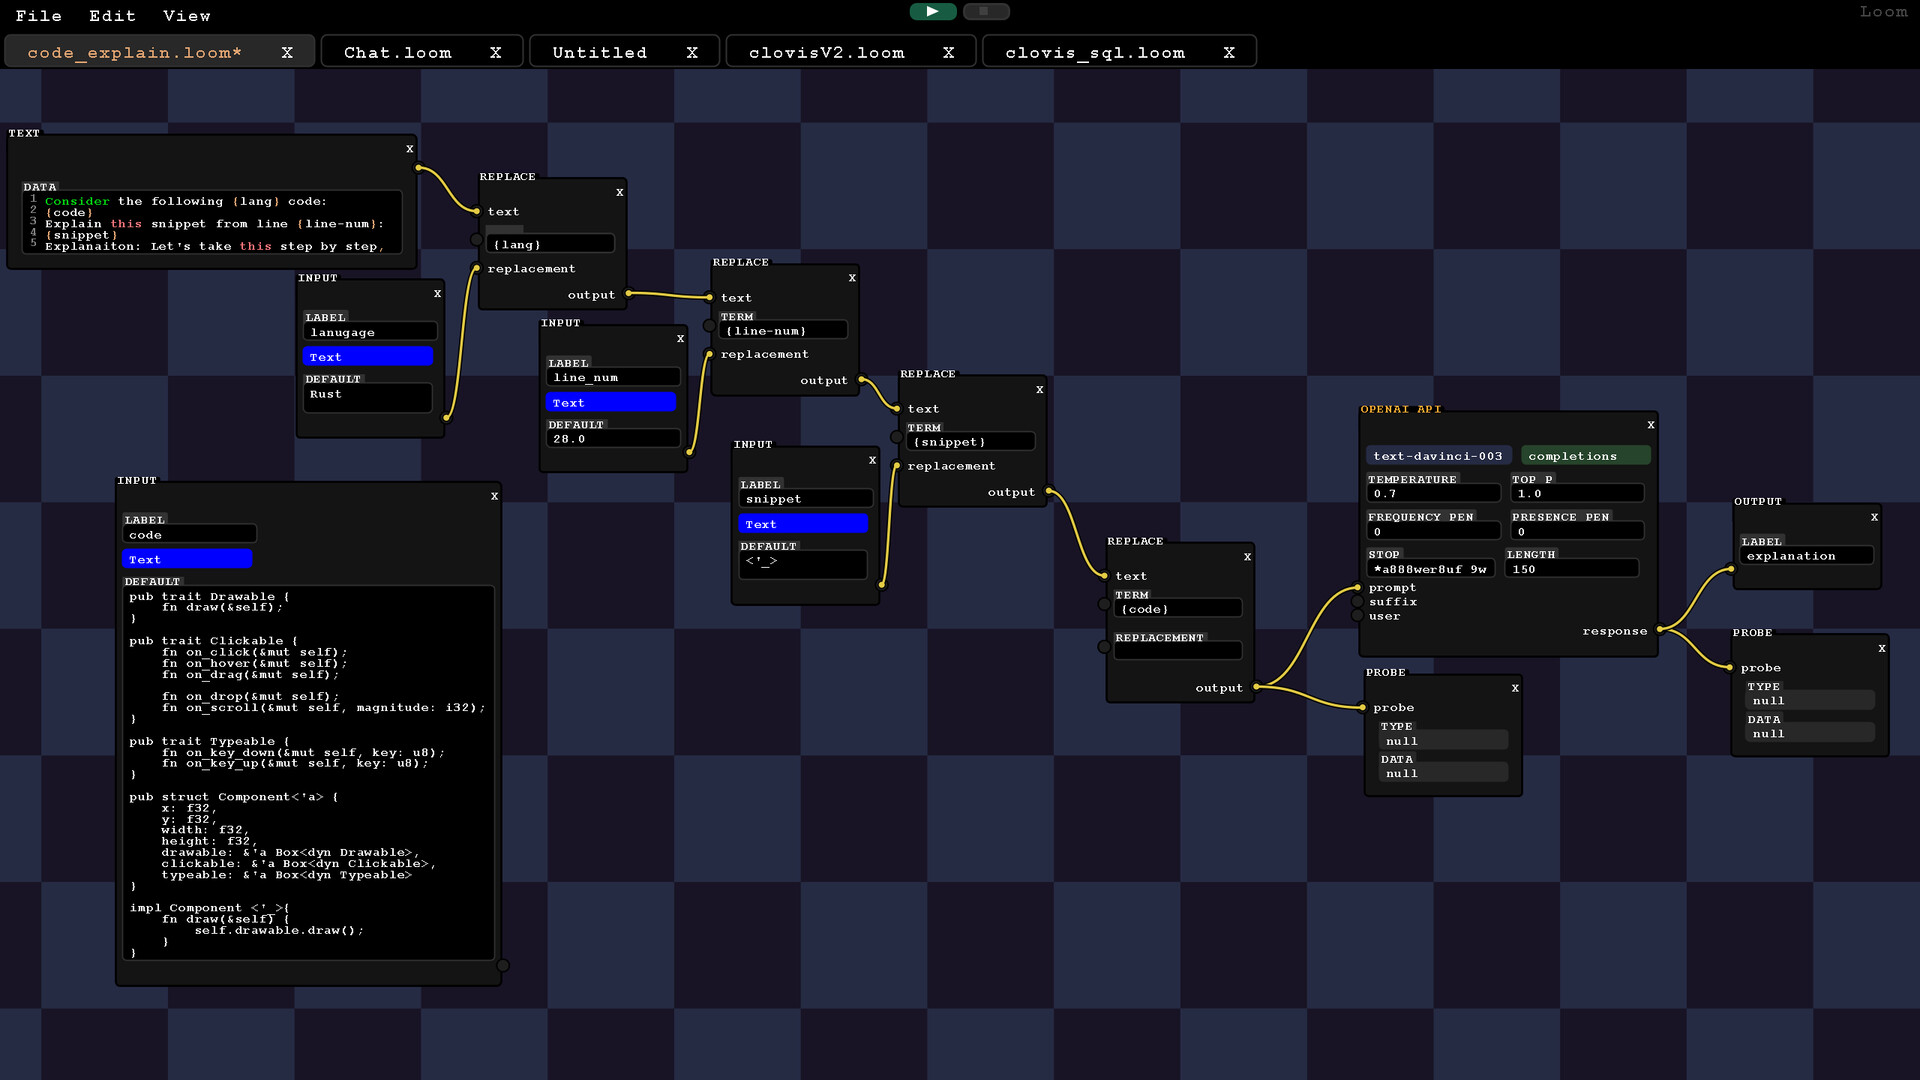Image resolution: width=1920 pixels, height=1080 pixels.
Task: Toggle the Text type on the line_num INPUT node
Action: (611, 401)
